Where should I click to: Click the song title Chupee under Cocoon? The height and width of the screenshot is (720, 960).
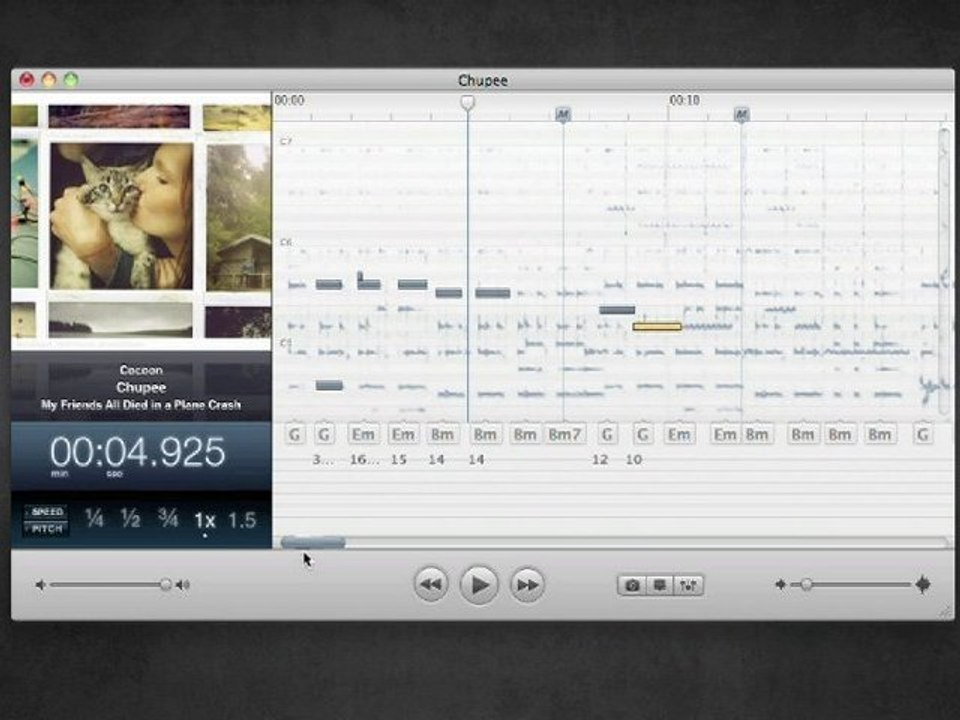[141, 388]
